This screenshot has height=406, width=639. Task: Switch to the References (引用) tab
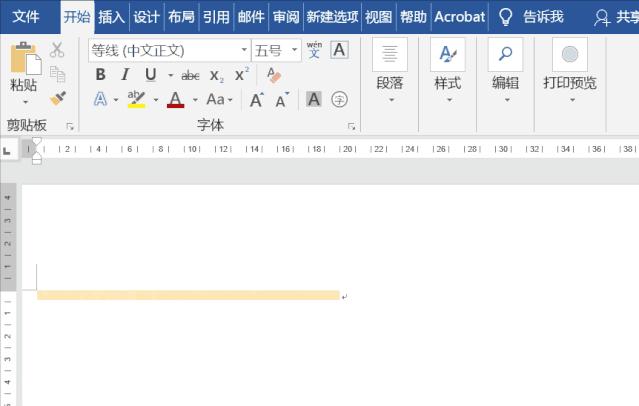pos(216,17)
